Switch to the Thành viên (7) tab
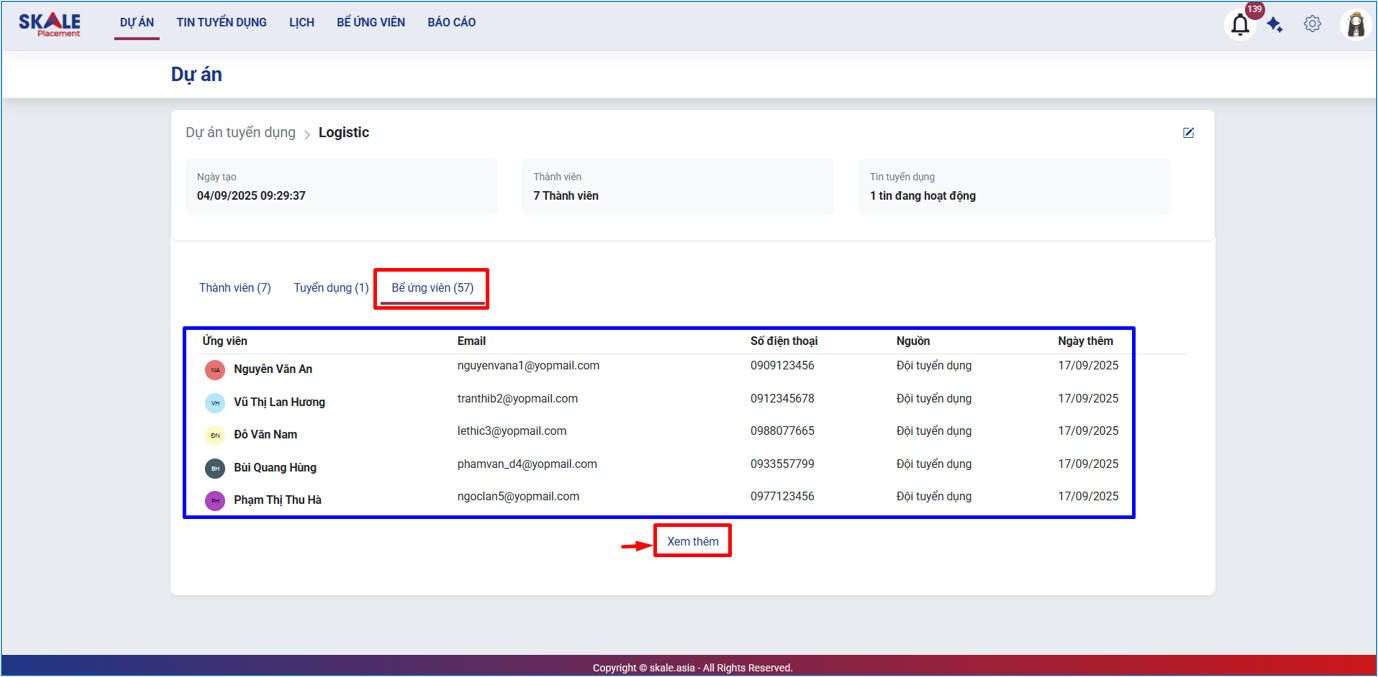 tap(235, 288)
